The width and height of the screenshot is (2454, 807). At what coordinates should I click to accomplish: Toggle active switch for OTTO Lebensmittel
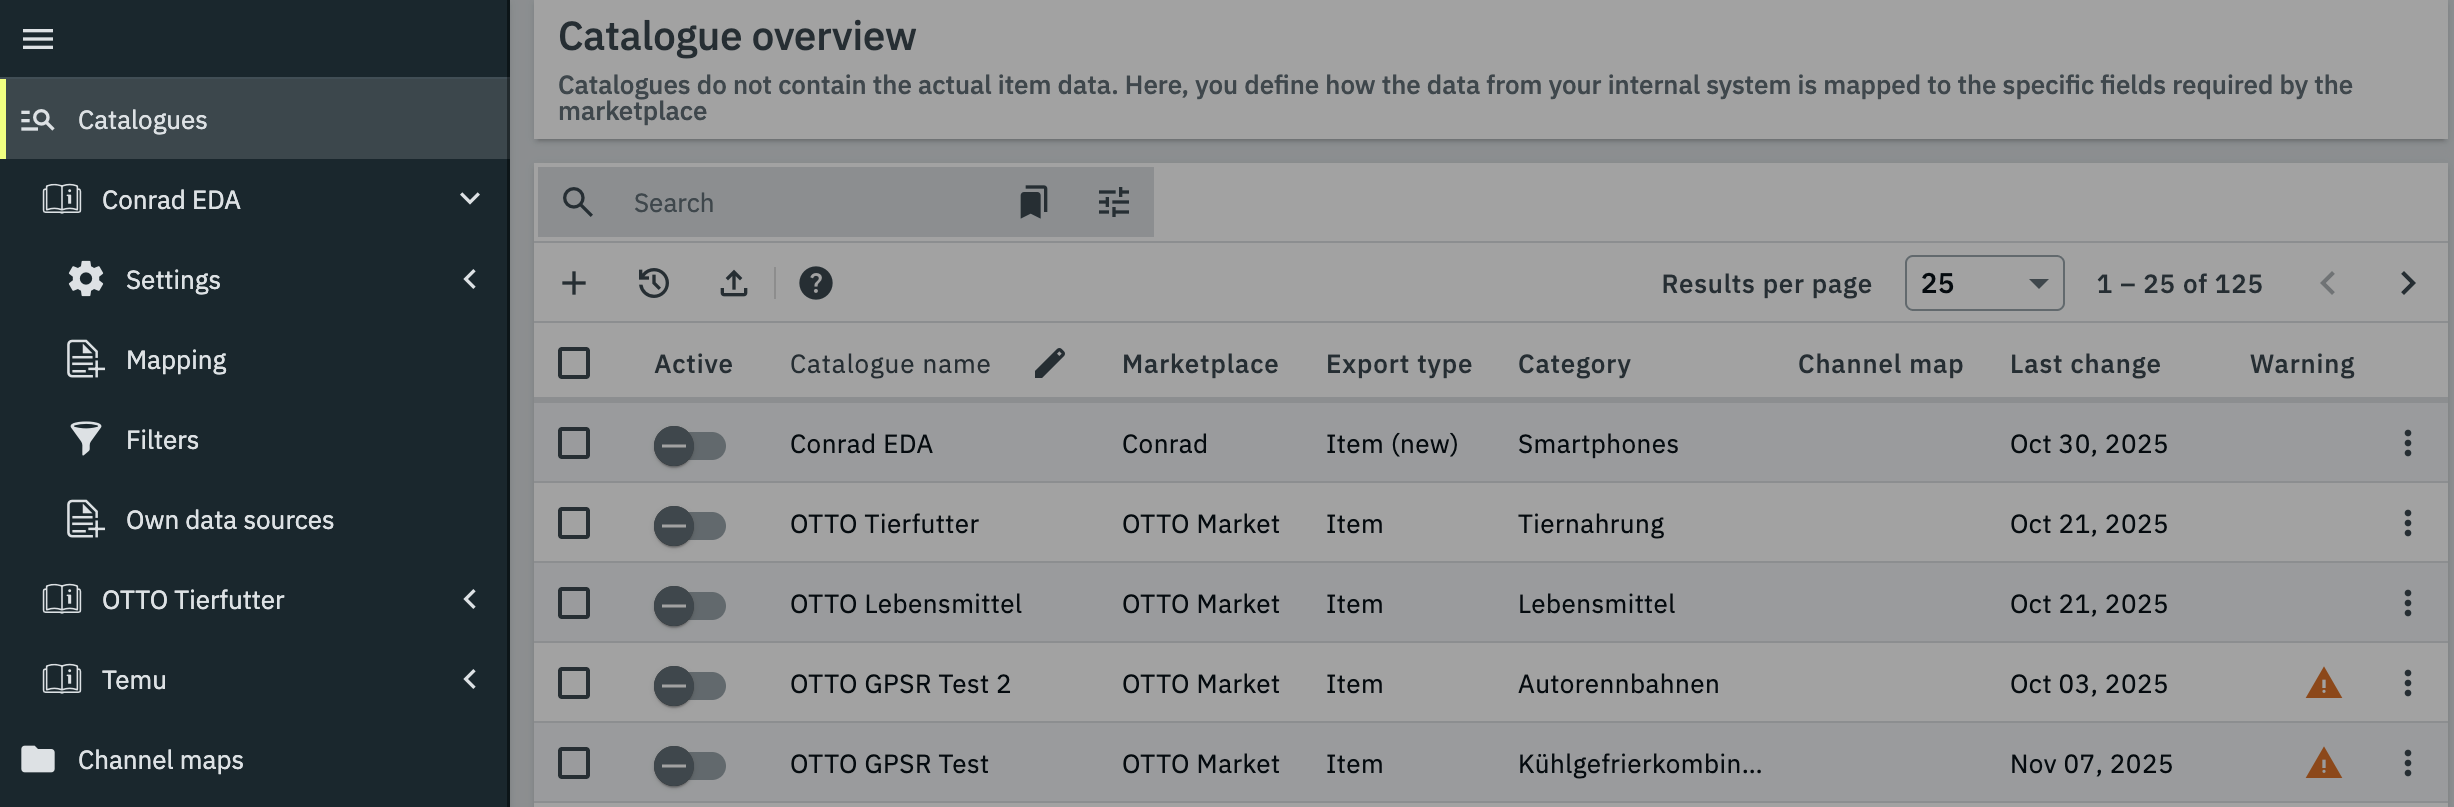click(x=690, y=605)
